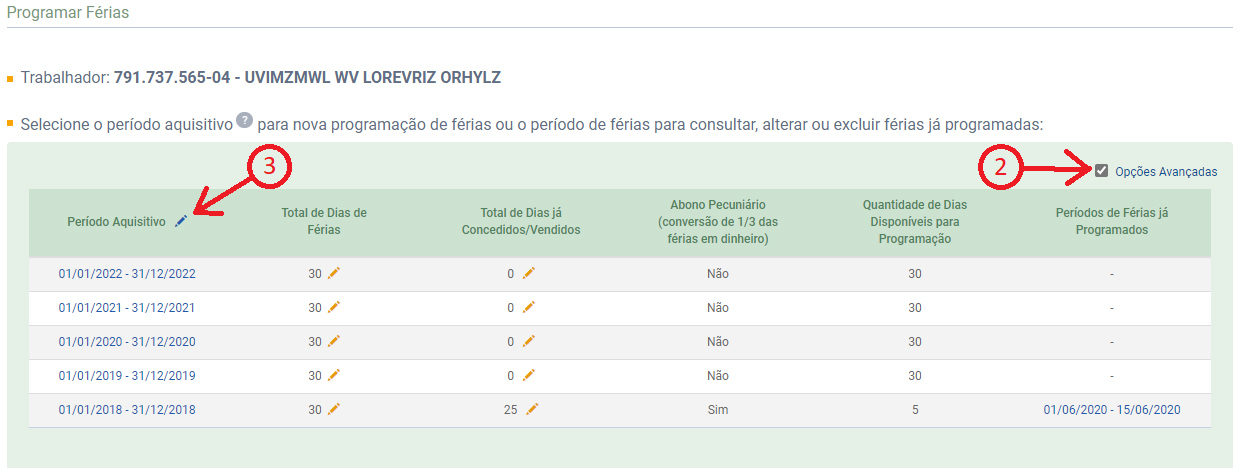
Task: Uncheck the Opções Avançadas checkbox
Action: 1102,170
